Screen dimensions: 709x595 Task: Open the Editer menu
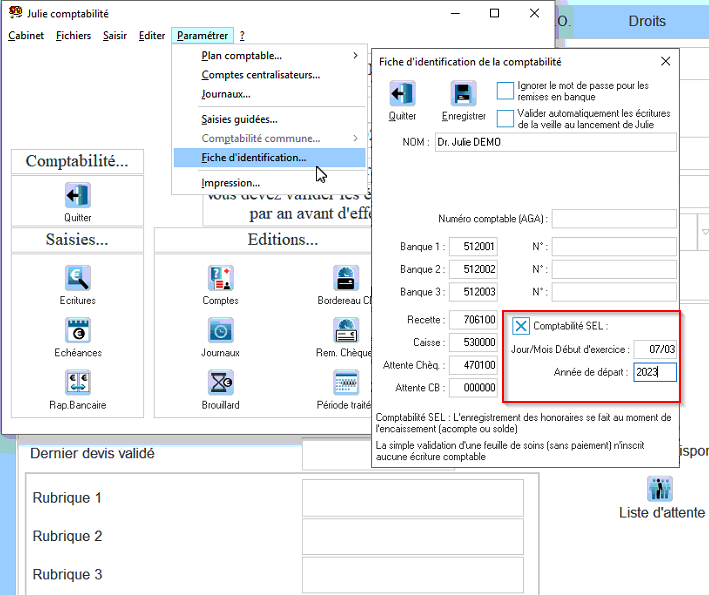point(152,35)
